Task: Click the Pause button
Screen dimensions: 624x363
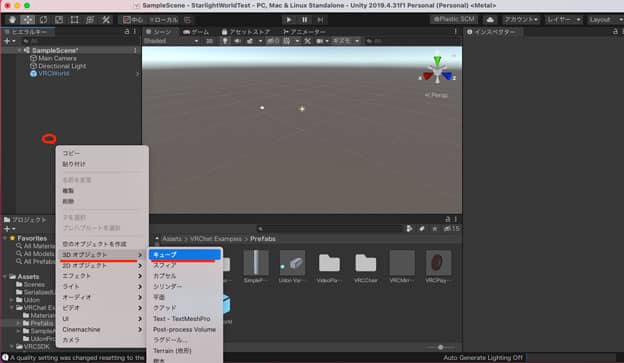Action: click(304, 20)
